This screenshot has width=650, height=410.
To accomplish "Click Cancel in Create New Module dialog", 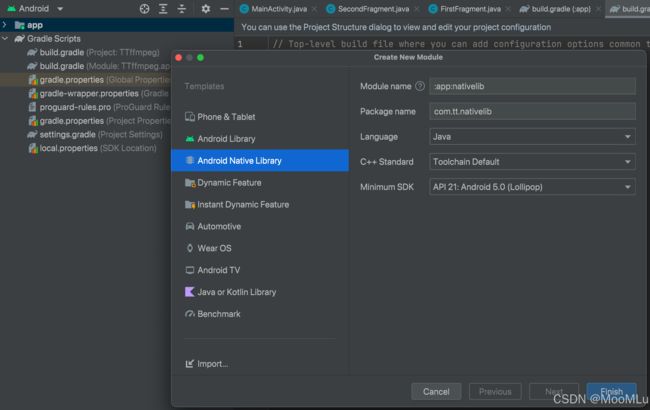I will pyautogui.click(x=436, y=391).
